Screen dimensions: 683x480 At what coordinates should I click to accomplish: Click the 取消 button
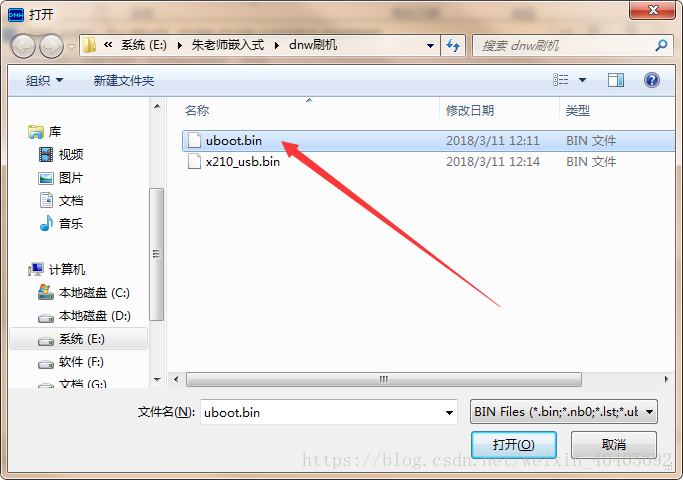614,445
